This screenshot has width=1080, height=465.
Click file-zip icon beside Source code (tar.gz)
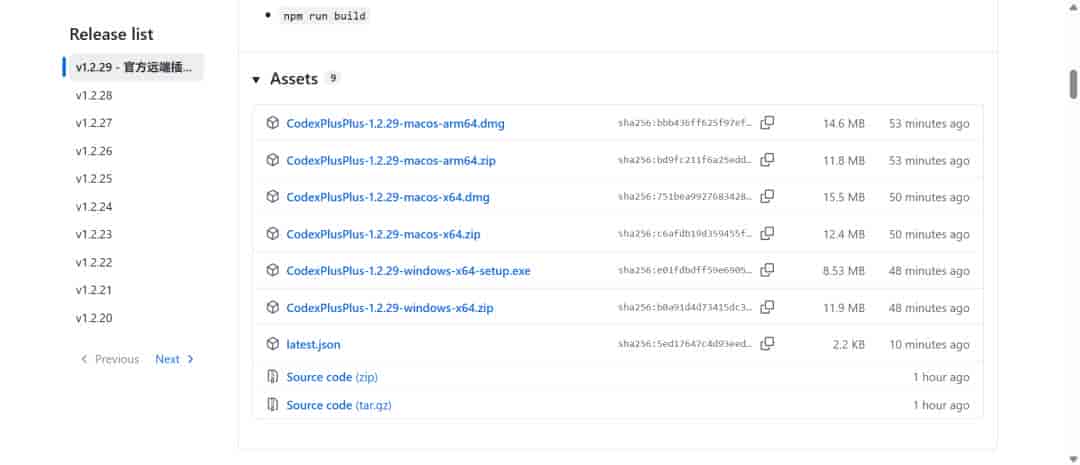point(273,405)
